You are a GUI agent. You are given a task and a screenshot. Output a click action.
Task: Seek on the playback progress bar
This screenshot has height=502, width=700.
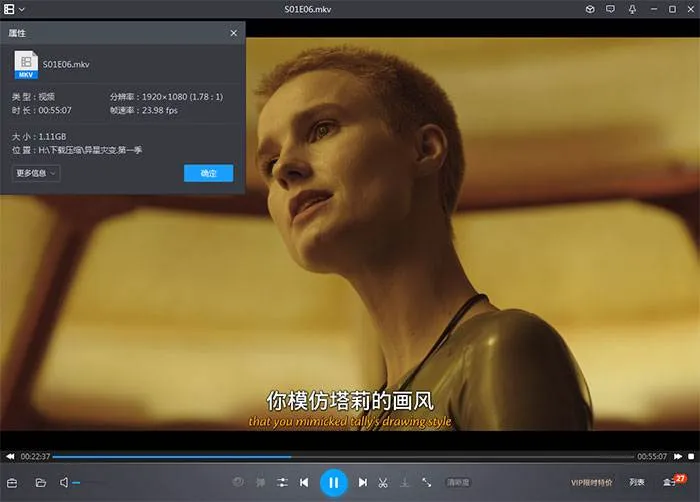point(343,457)
